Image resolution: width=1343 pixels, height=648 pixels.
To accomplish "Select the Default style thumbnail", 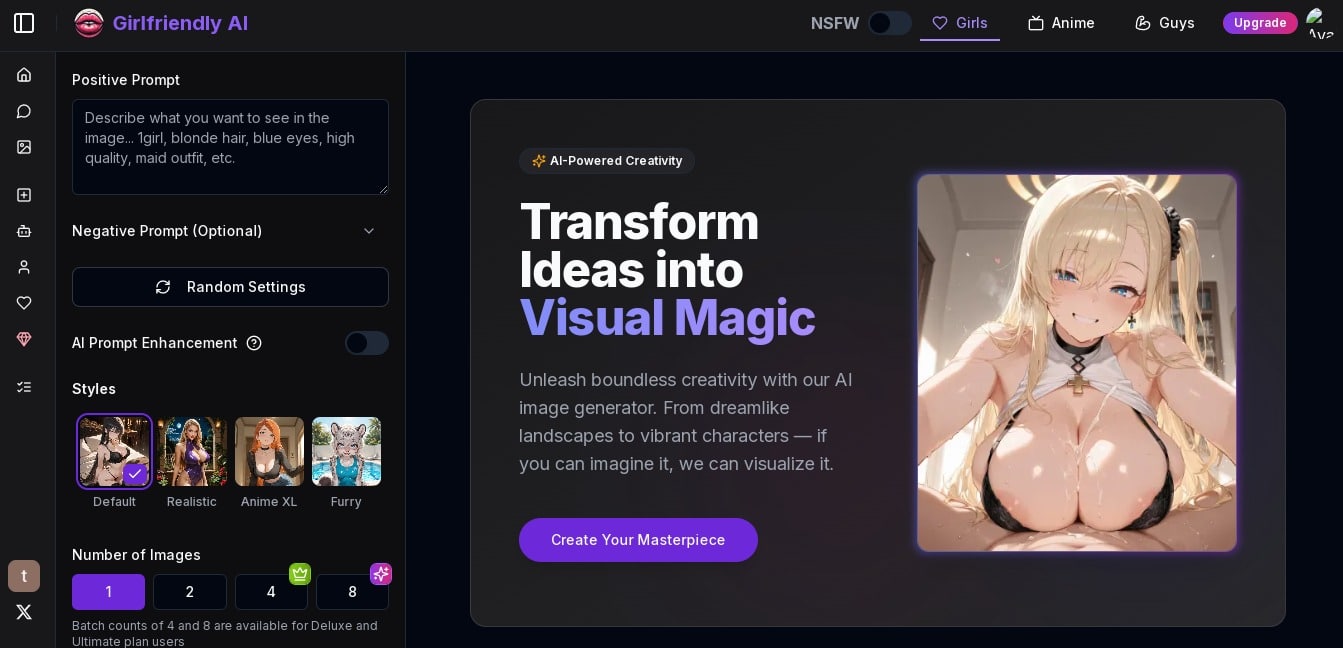I will coord(114,451).
